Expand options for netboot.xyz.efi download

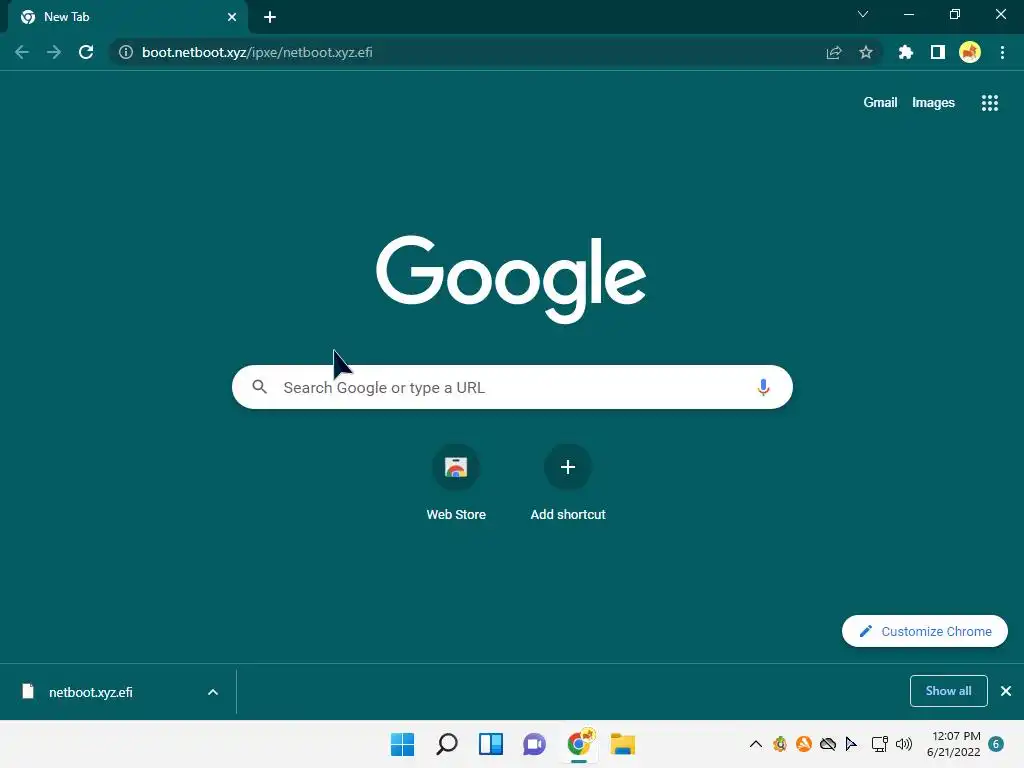click(213, 692)
